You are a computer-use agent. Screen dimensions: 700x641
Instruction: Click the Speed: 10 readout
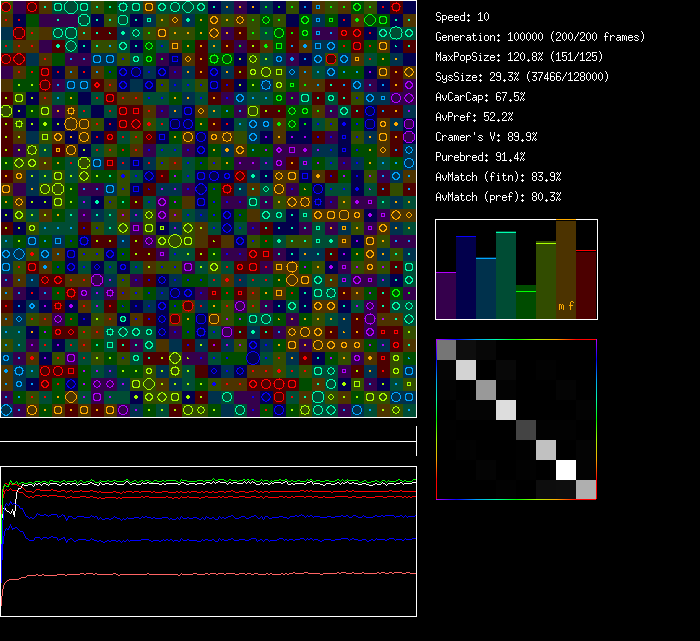(462, 17)
